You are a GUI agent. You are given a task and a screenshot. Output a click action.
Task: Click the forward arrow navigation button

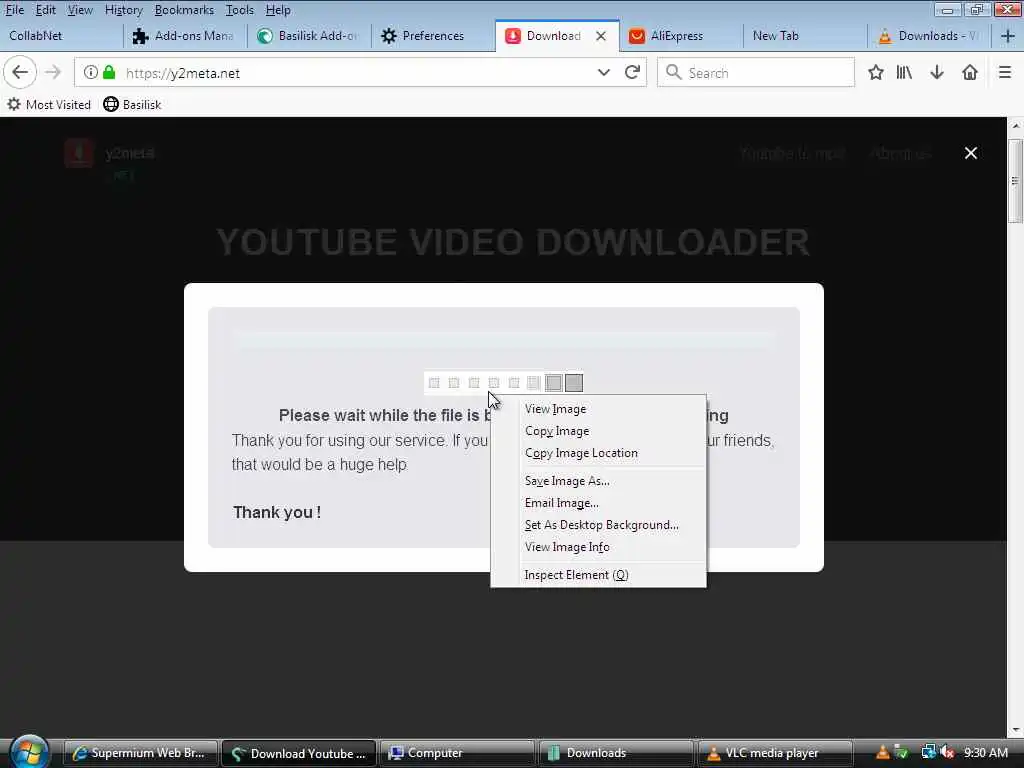click(x=53, y=72)
